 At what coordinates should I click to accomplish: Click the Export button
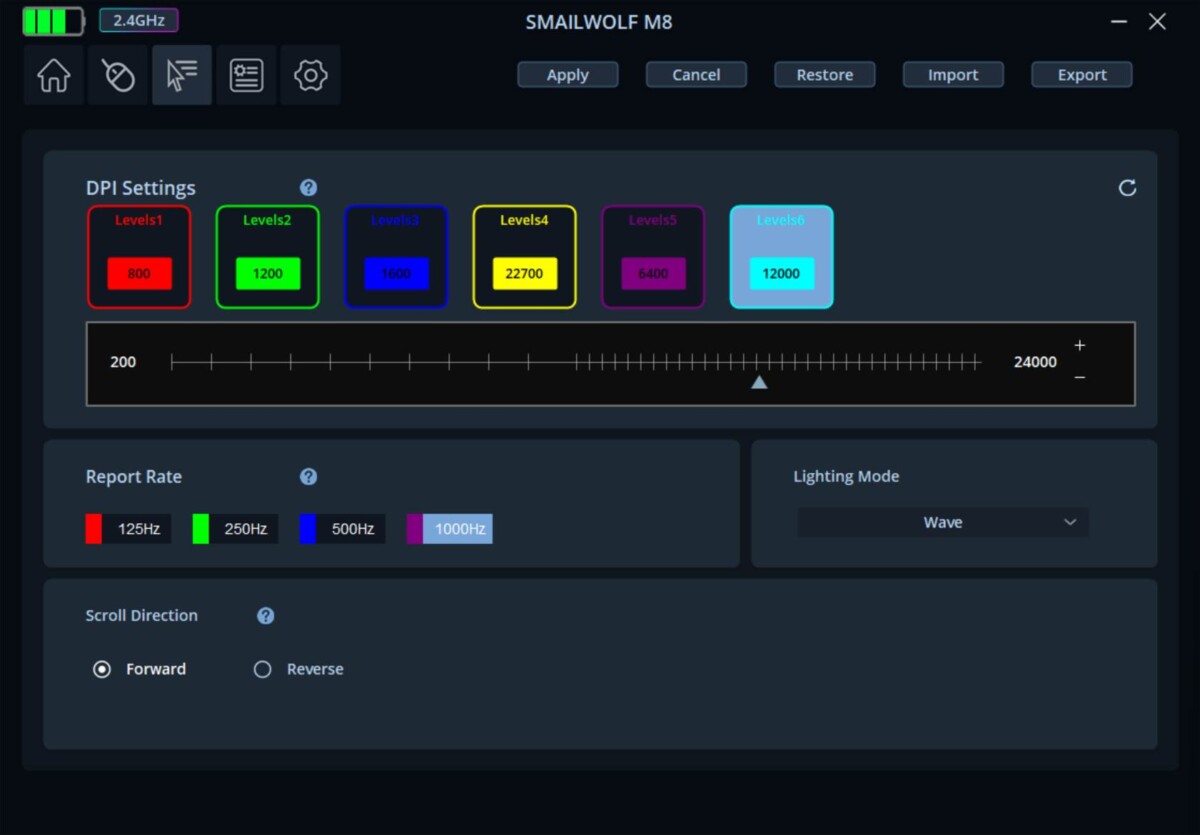(x=1081, y=75)
